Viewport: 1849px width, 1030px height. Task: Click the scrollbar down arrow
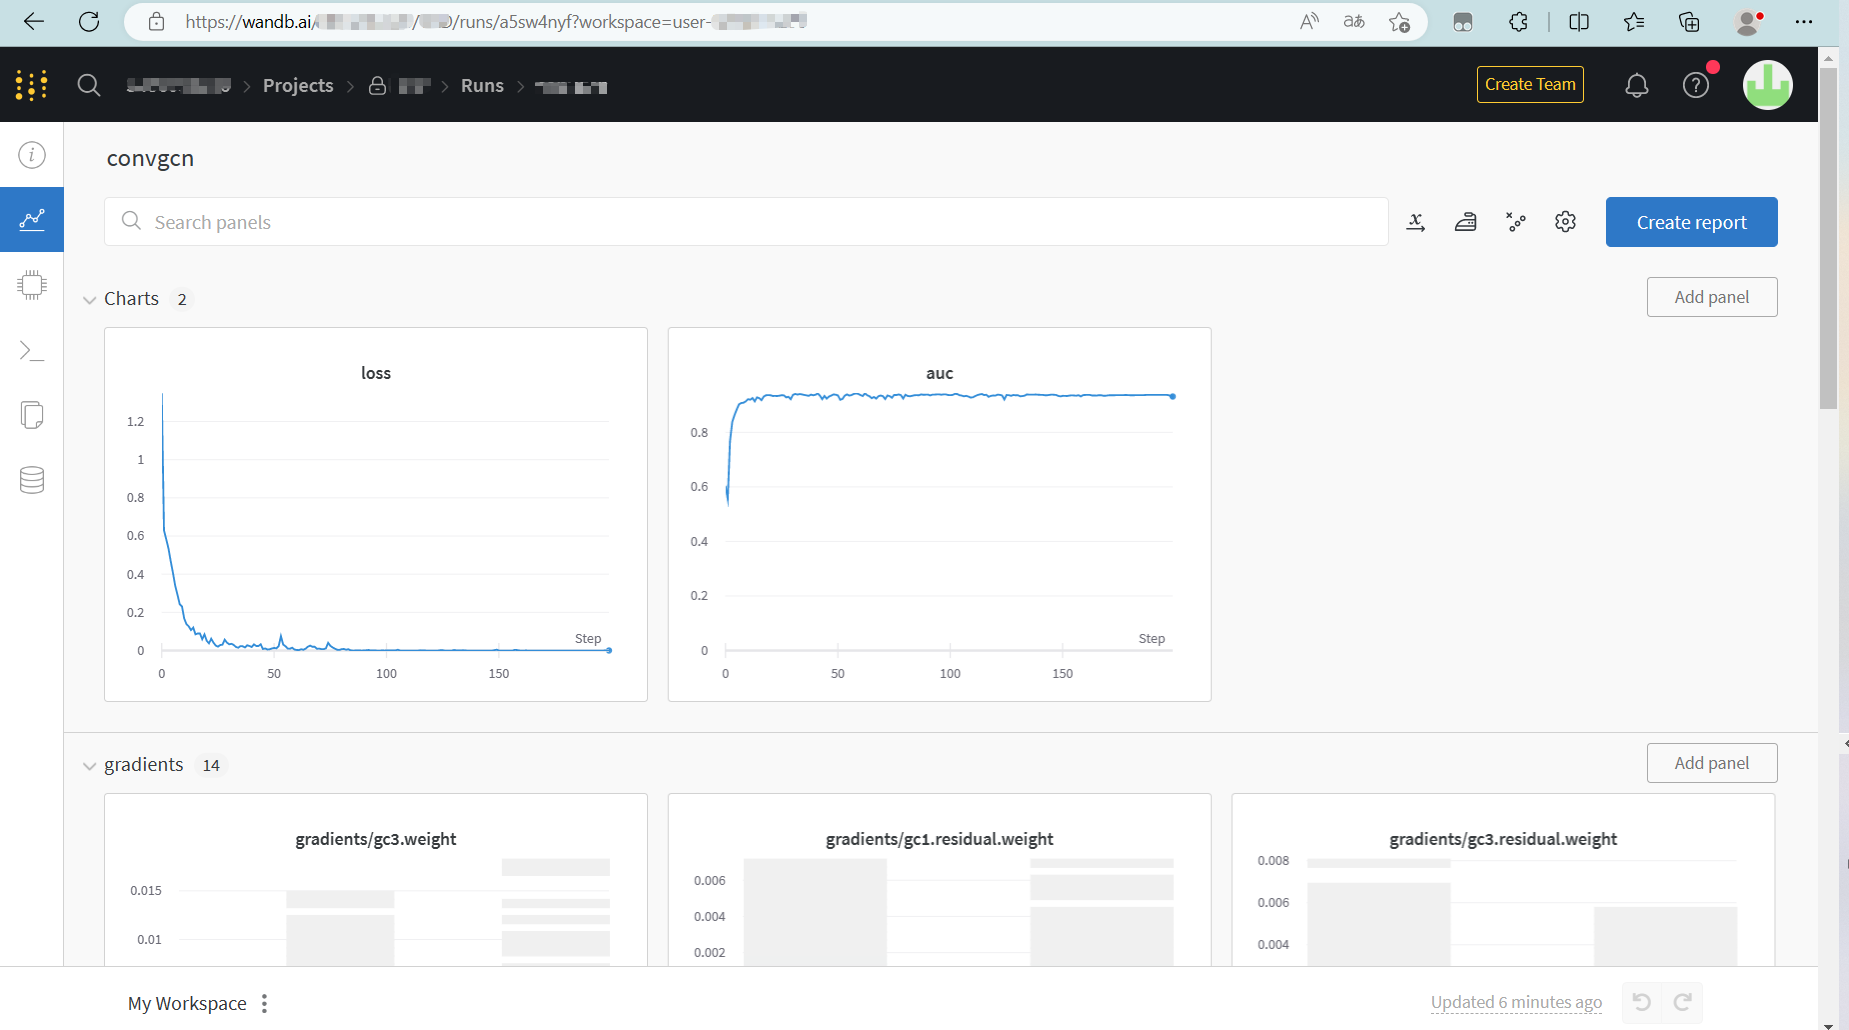1828,1024
